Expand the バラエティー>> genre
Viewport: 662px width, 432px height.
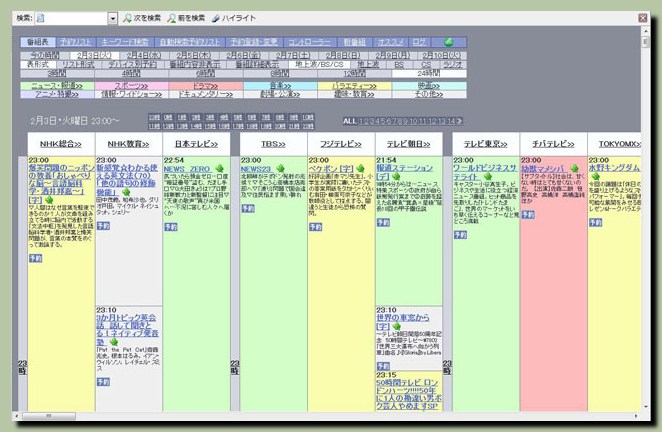click(x=355, y=86)
